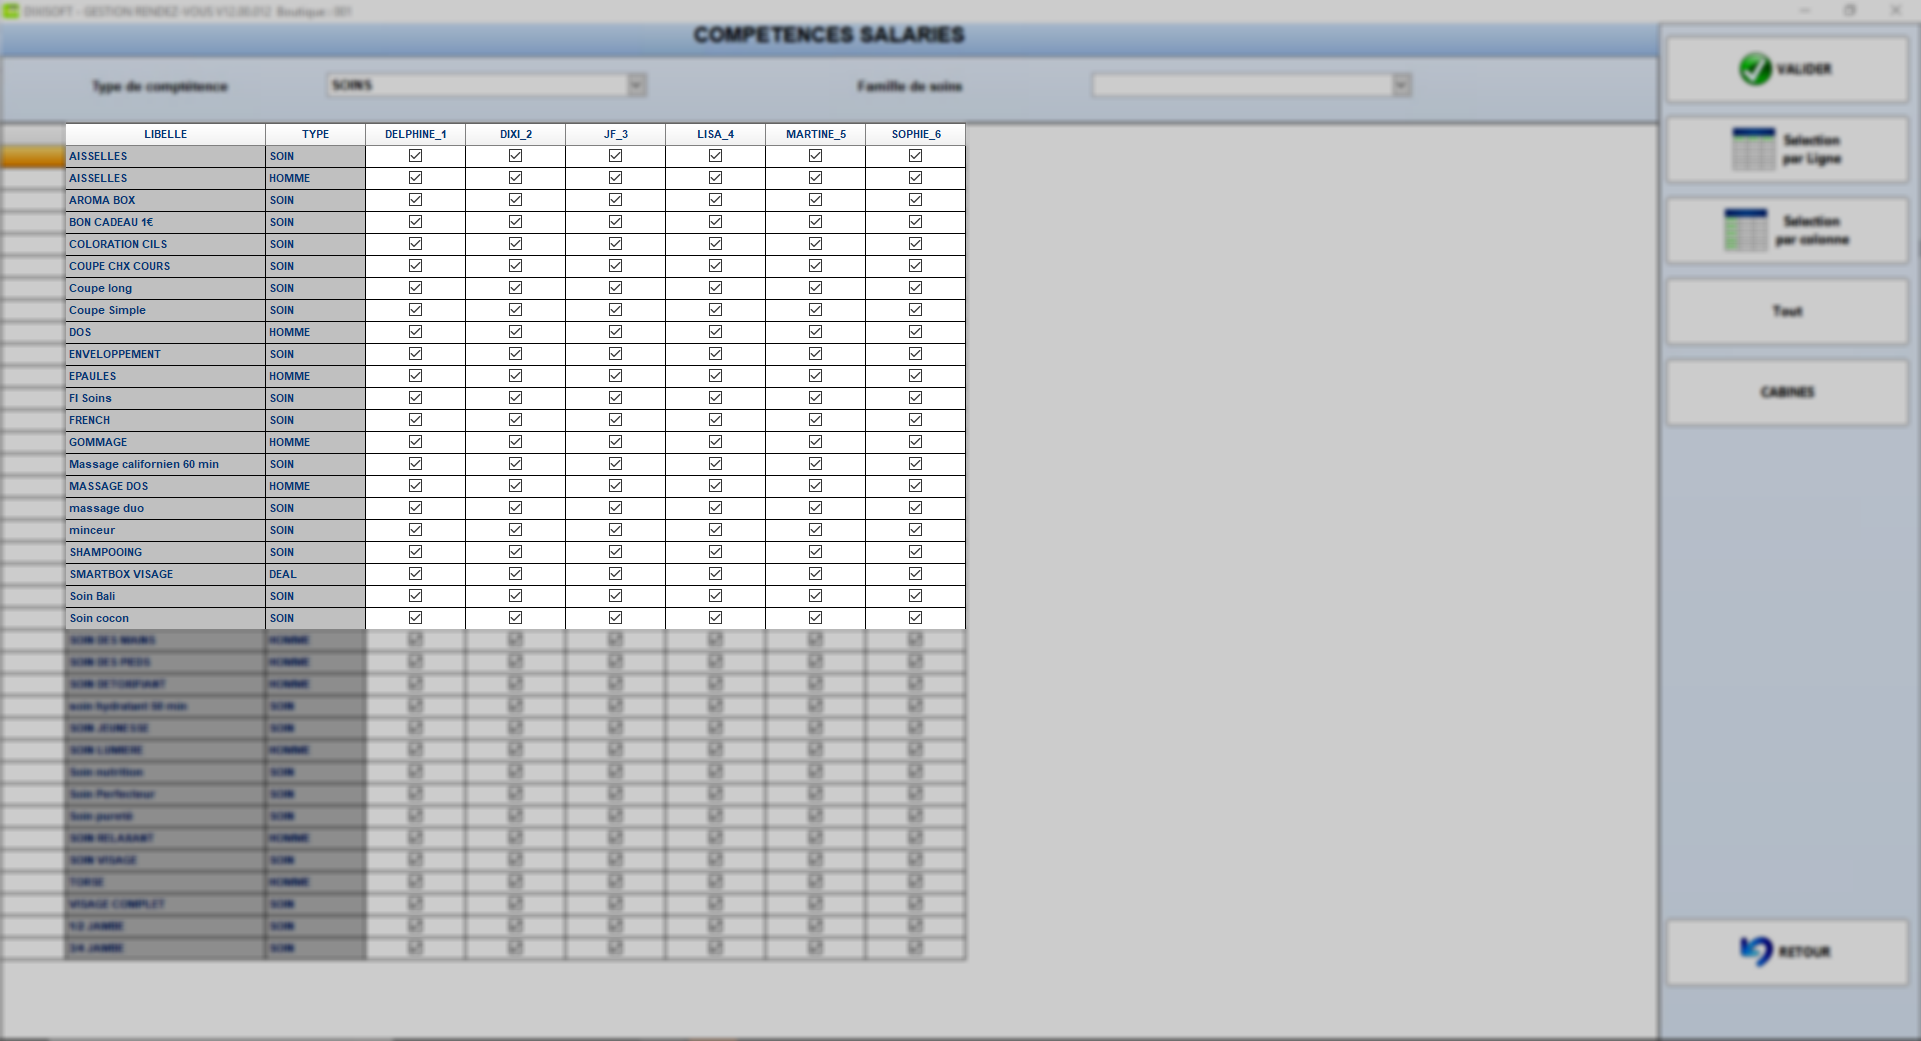The width and height of the screenshot is (1921, 1041).
Task: Click the blue RETOUR arrow icon
Action: 1756,951
